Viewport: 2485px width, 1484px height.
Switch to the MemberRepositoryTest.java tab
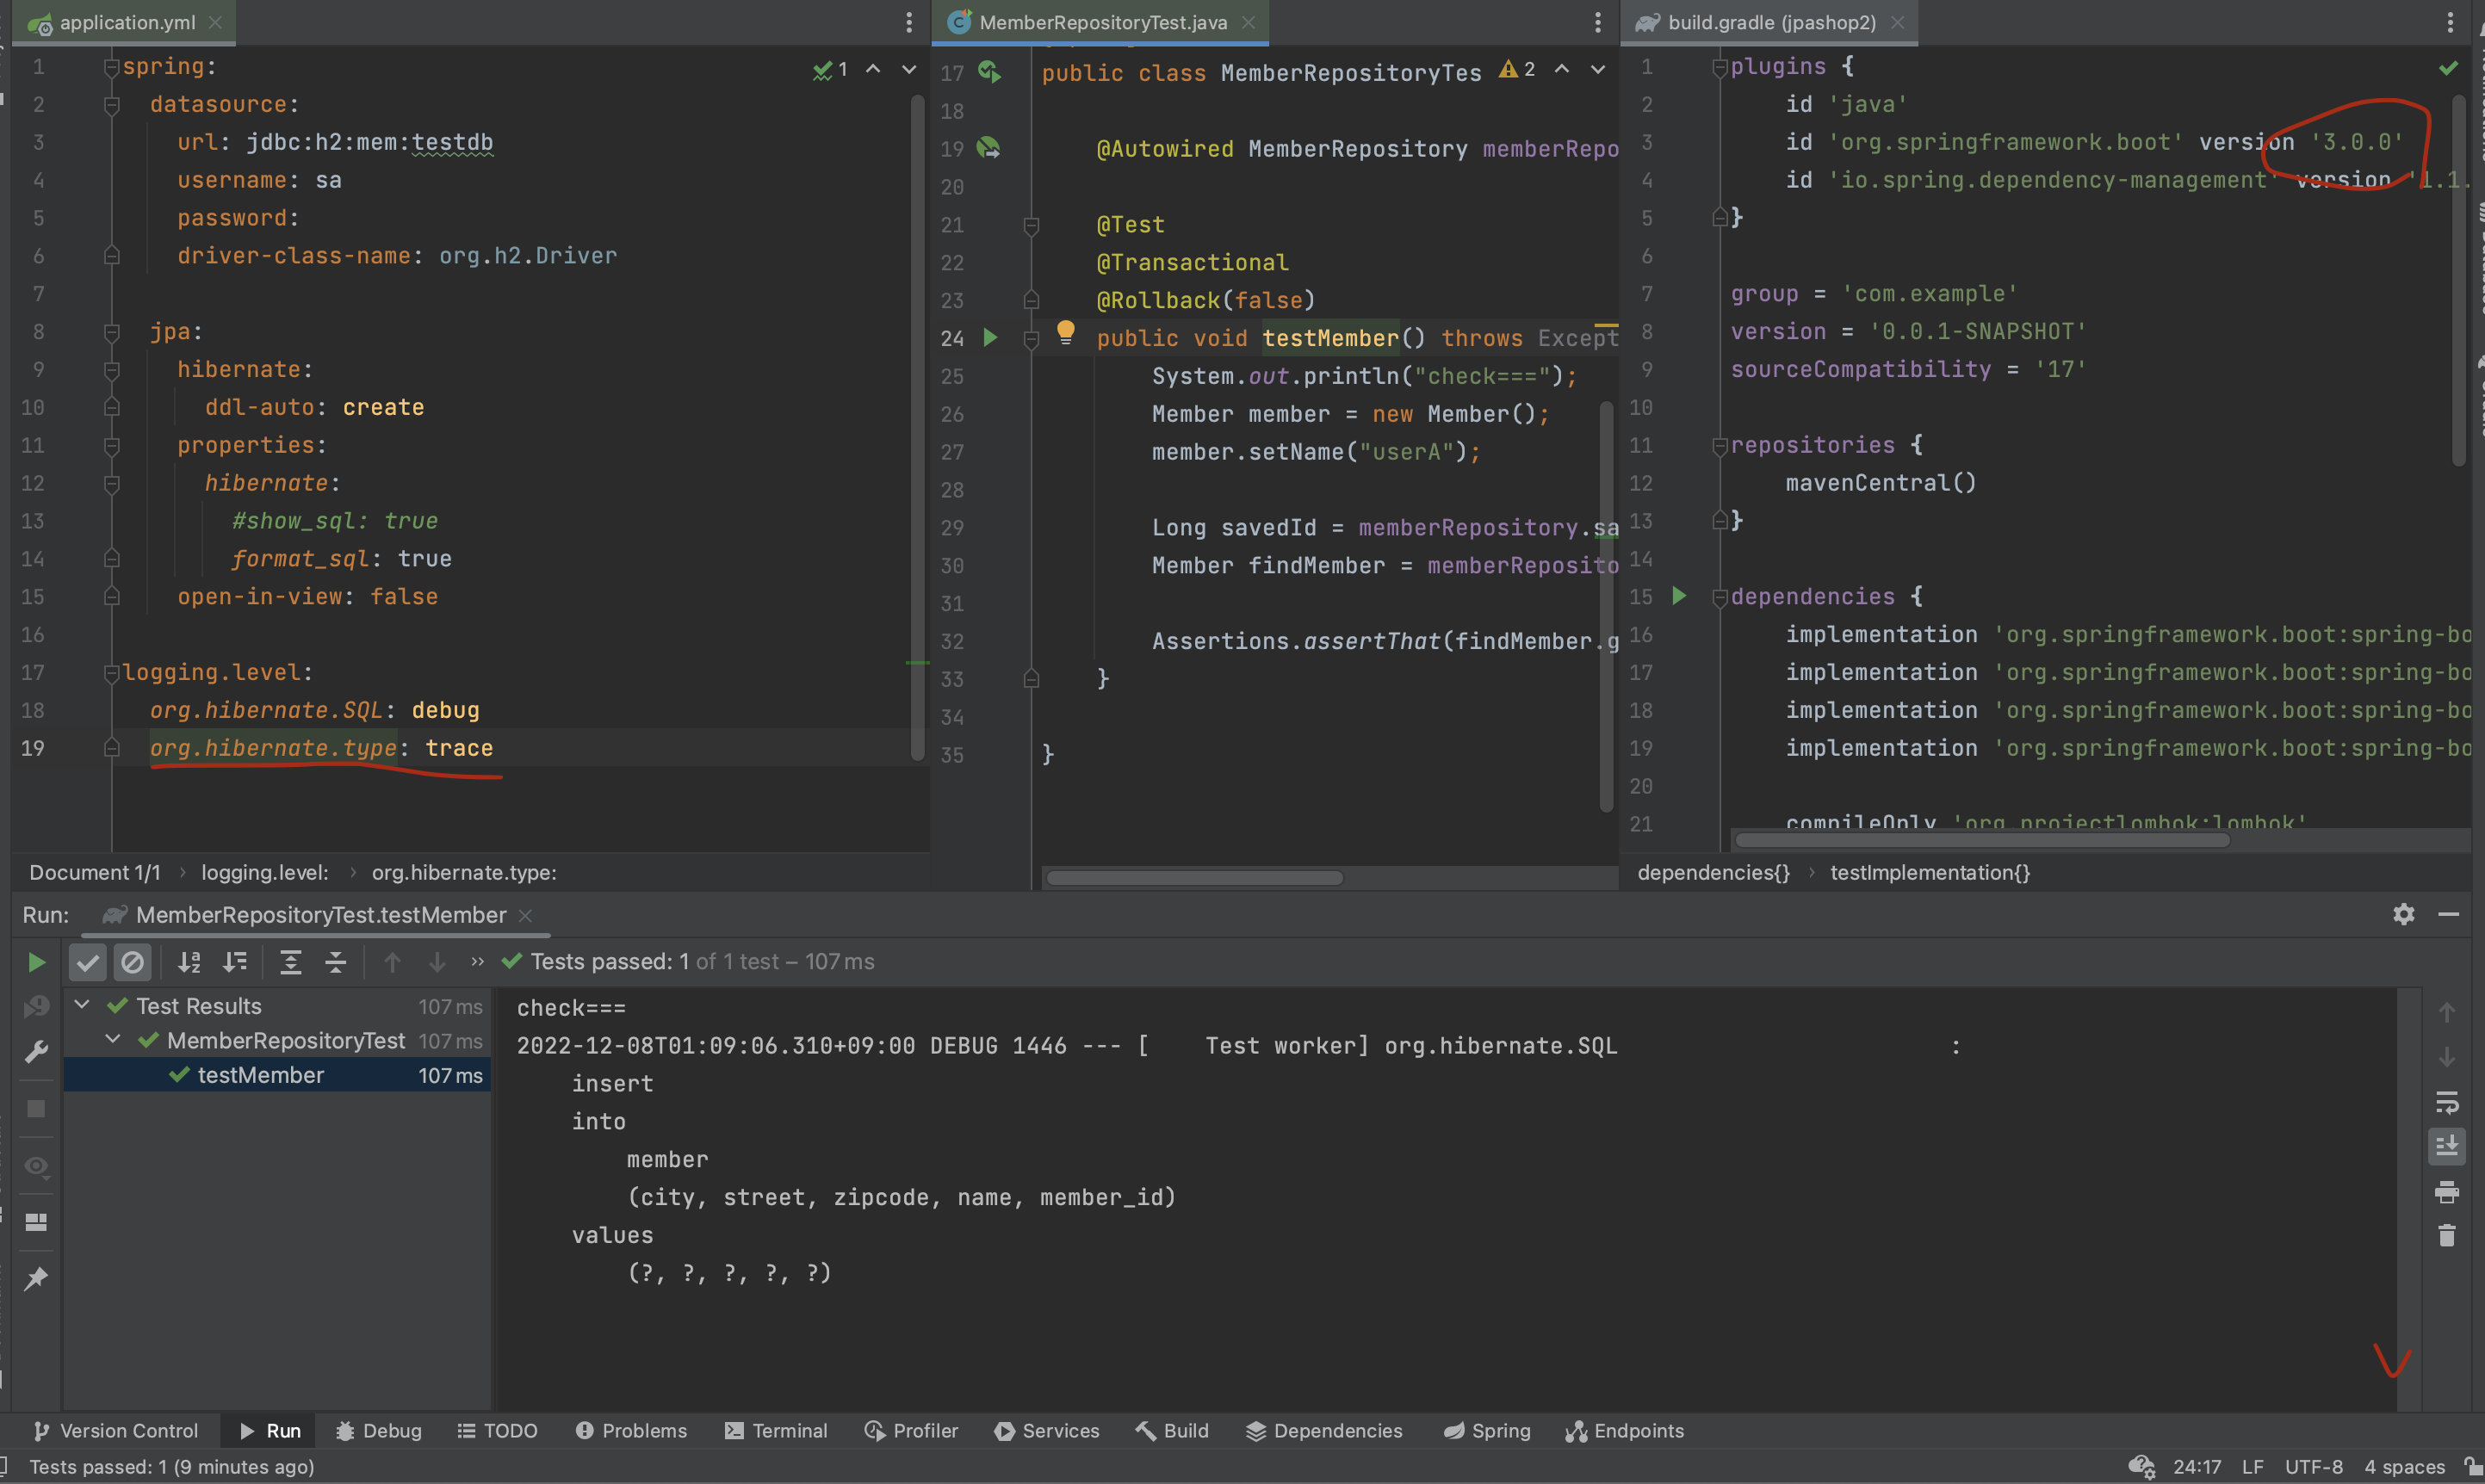[x=1102, y=22]
